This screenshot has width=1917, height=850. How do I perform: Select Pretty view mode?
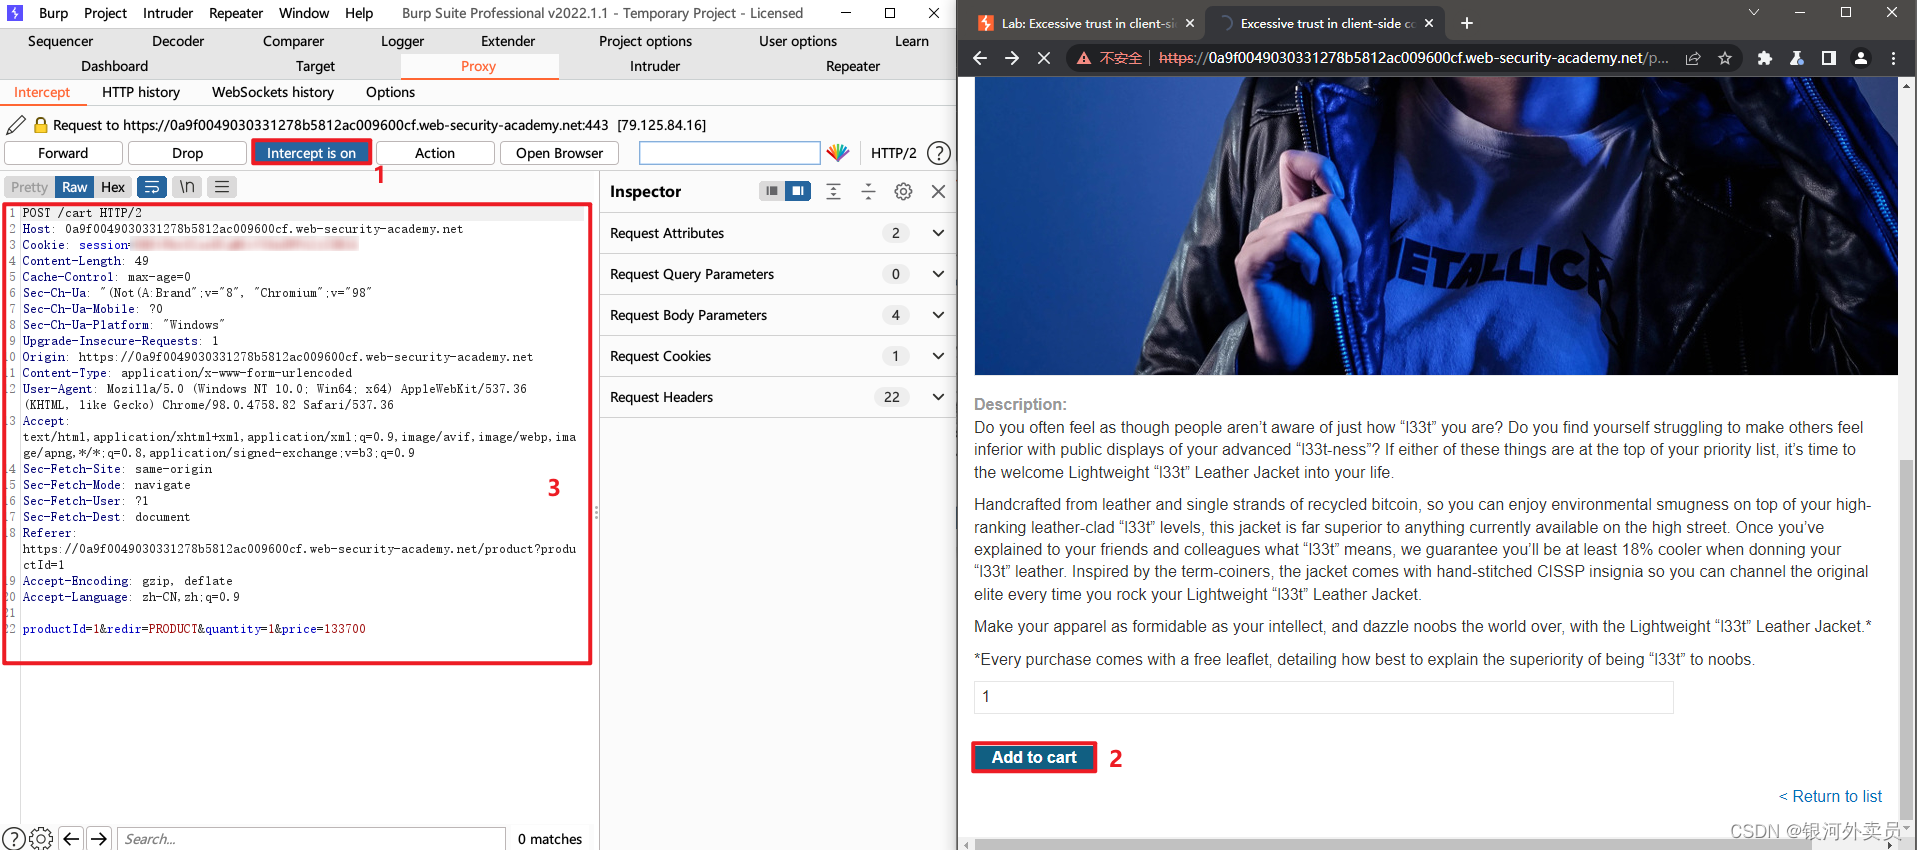29,187
